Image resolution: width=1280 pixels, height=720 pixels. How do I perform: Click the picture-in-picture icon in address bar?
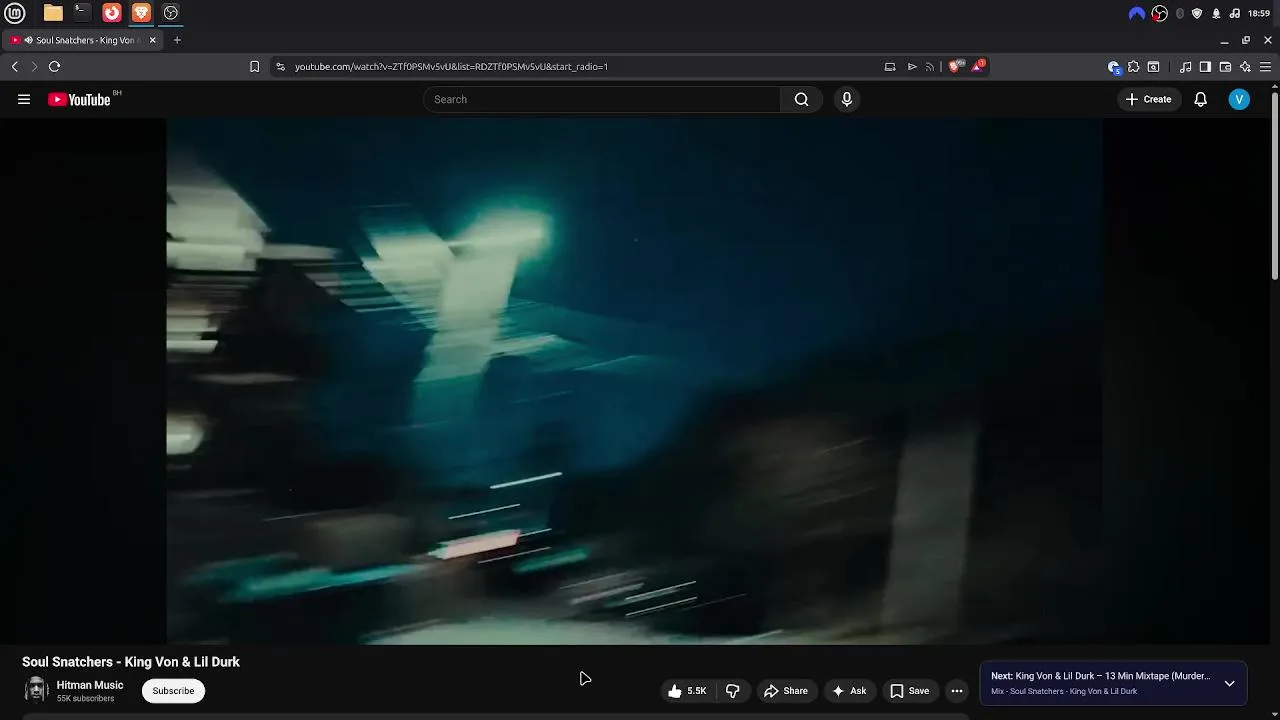tap(890, 67)
